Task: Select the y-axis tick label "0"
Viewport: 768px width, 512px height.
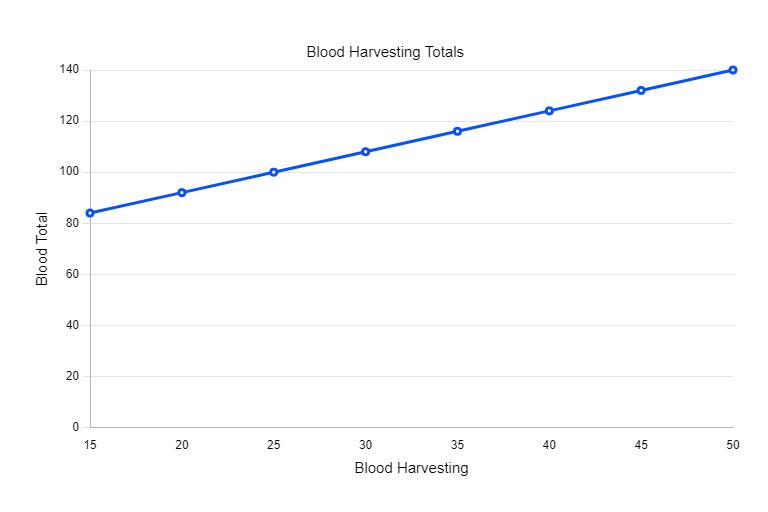Action: coord(75,427)
